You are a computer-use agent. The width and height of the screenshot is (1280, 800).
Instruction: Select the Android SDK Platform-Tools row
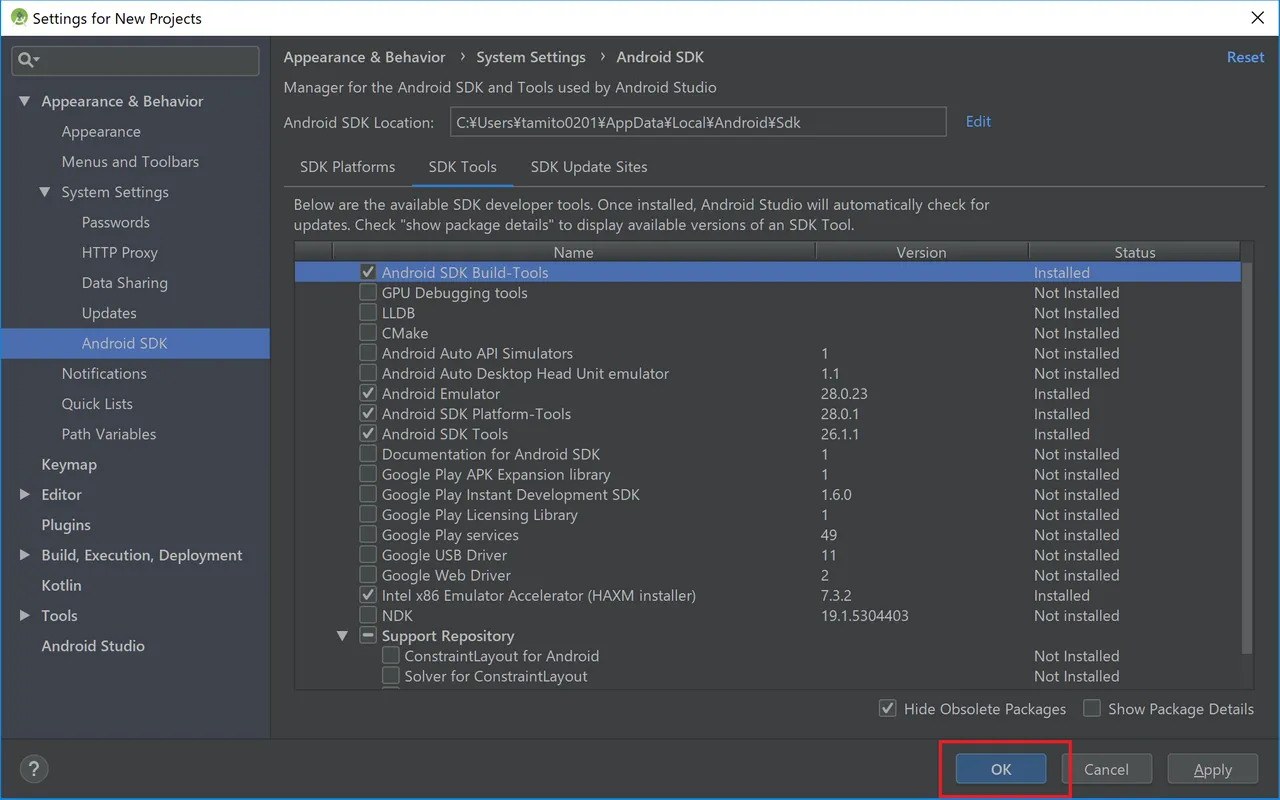pos(767,414)
